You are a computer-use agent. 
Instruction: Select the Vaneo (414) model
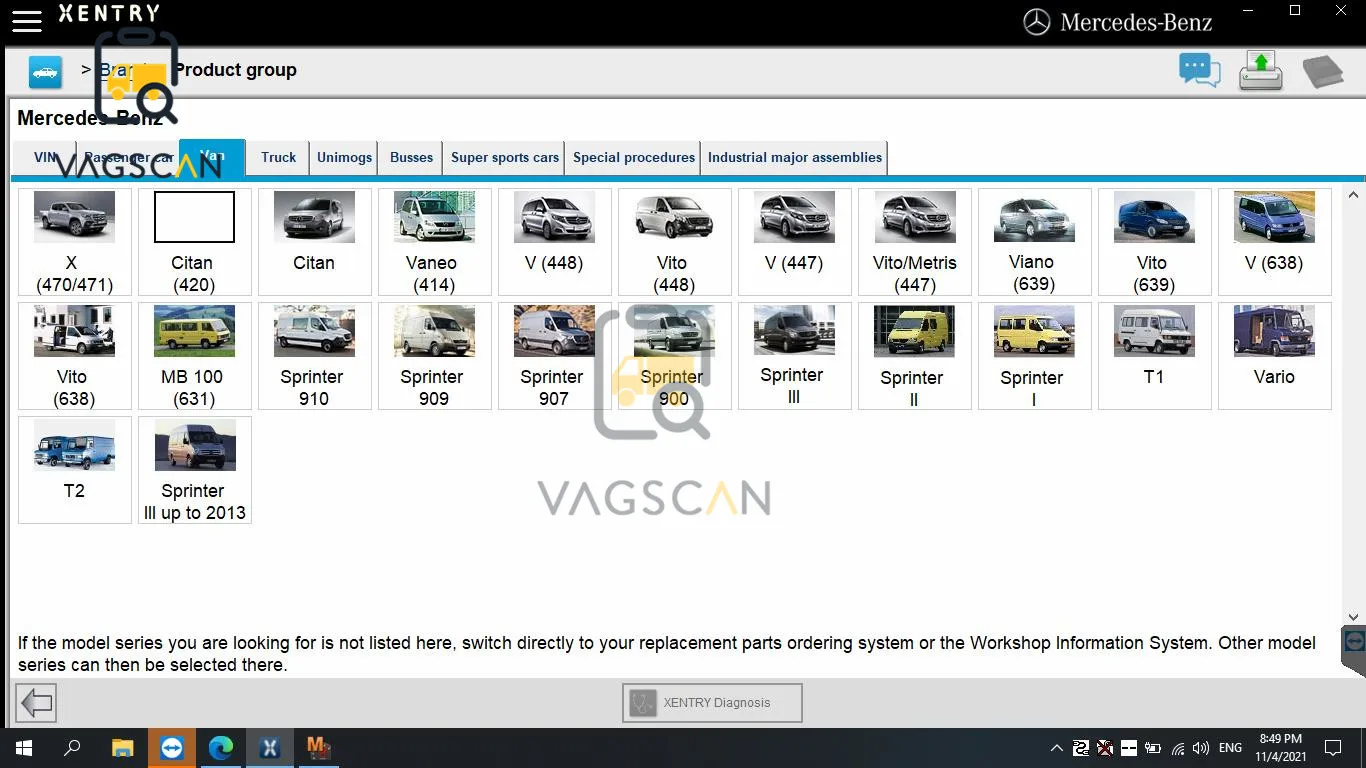[x=435, y=242]
